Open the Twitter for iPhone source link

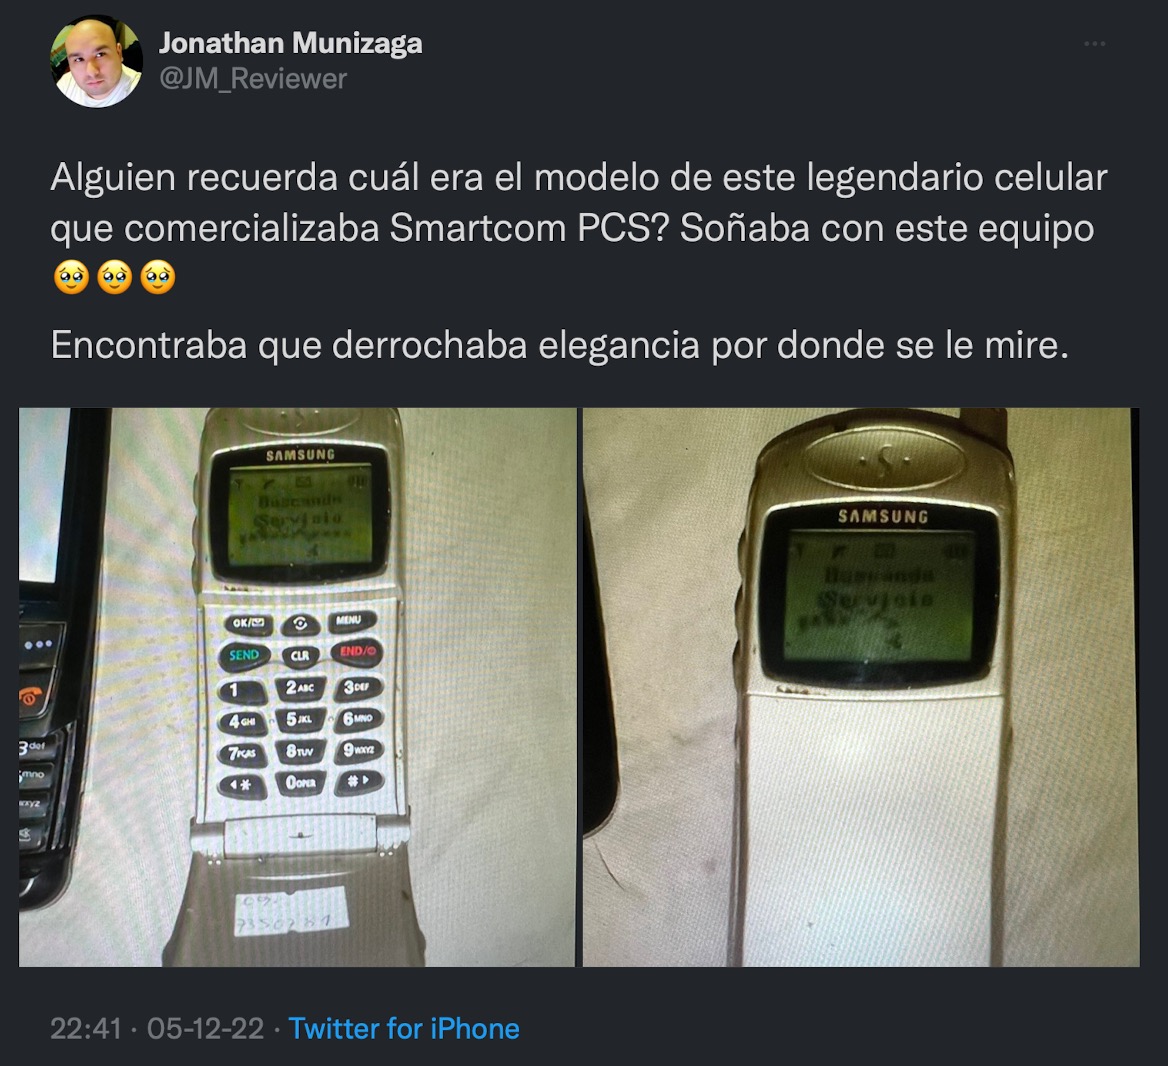click(404, 1029)
